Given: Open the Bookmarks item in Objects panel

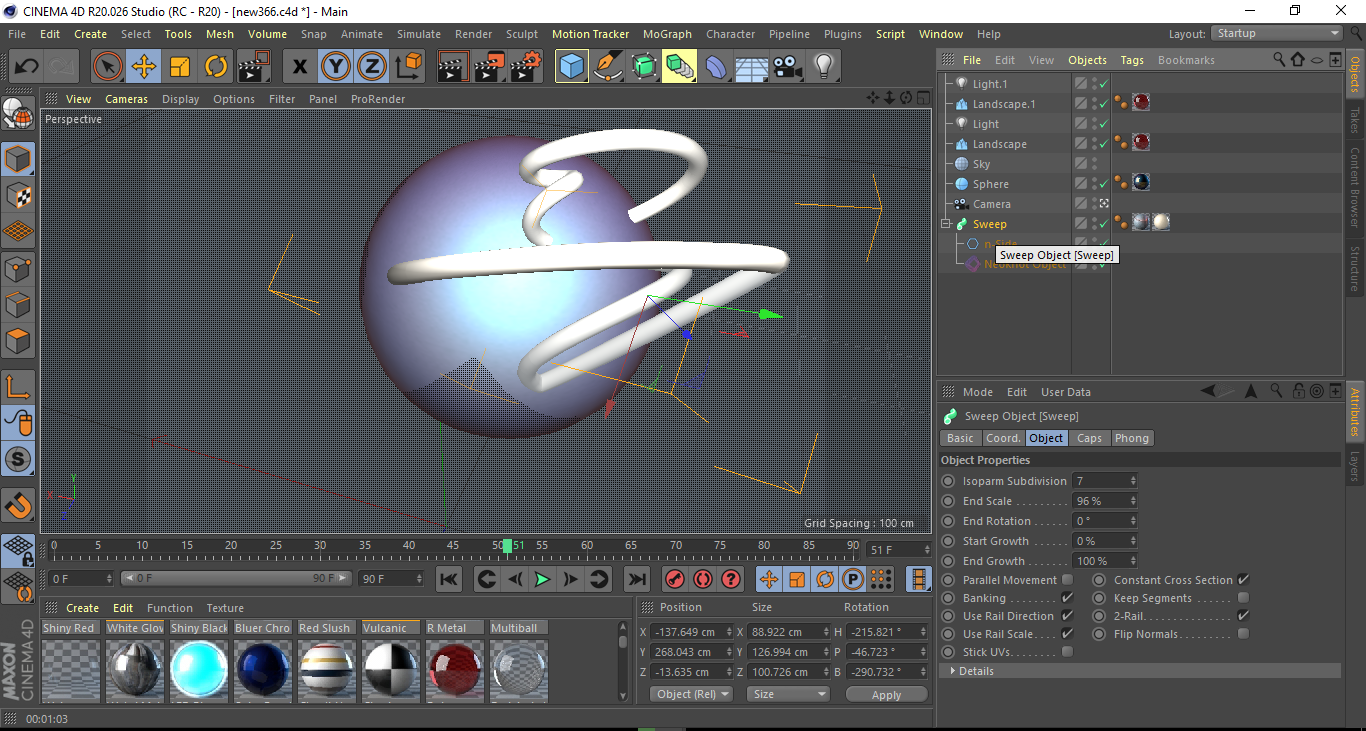Looking at the screenshot, I should coord(1186,60).
